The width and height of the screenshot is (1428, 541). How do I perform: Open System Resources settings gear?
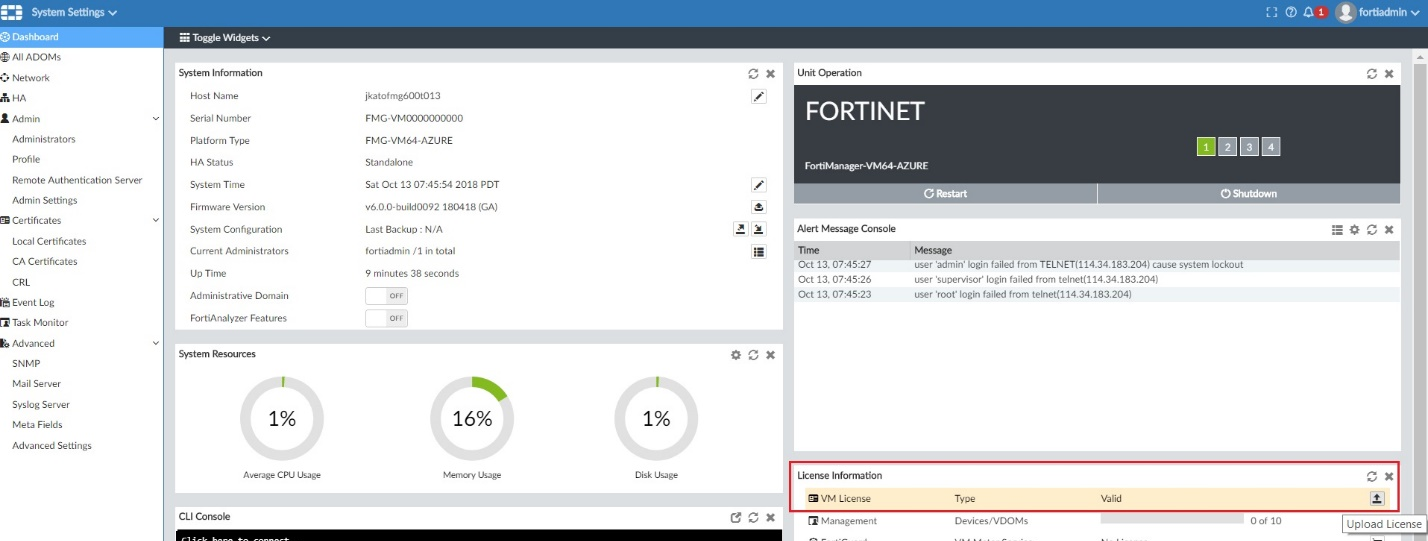coord(736,354)
